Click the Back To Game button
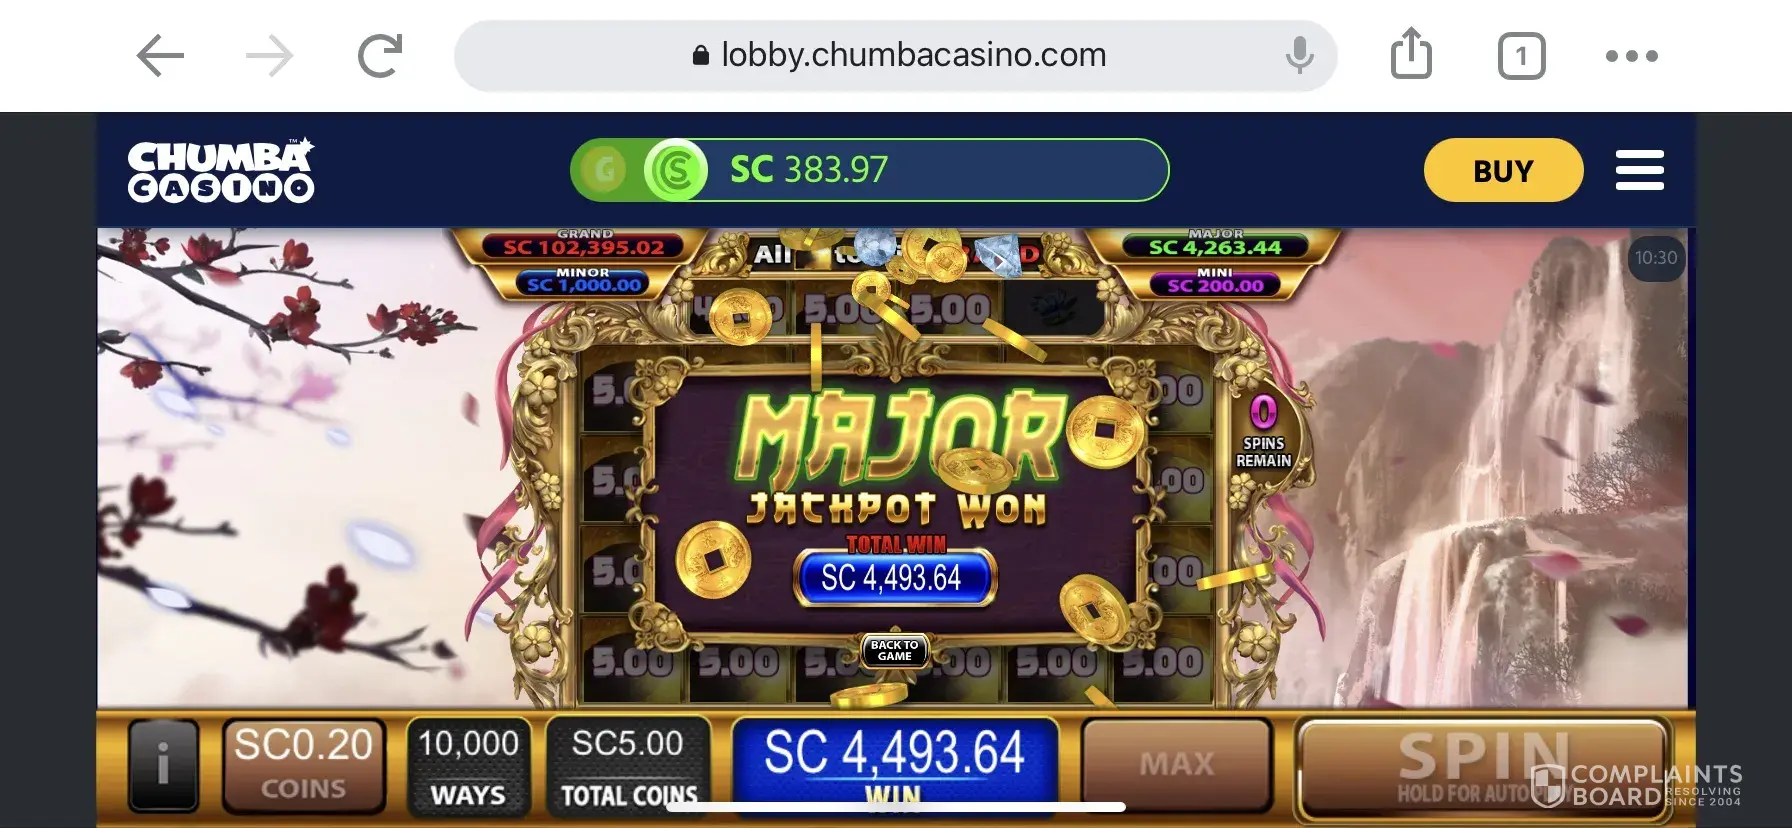1792x828 pixels. 894,651
